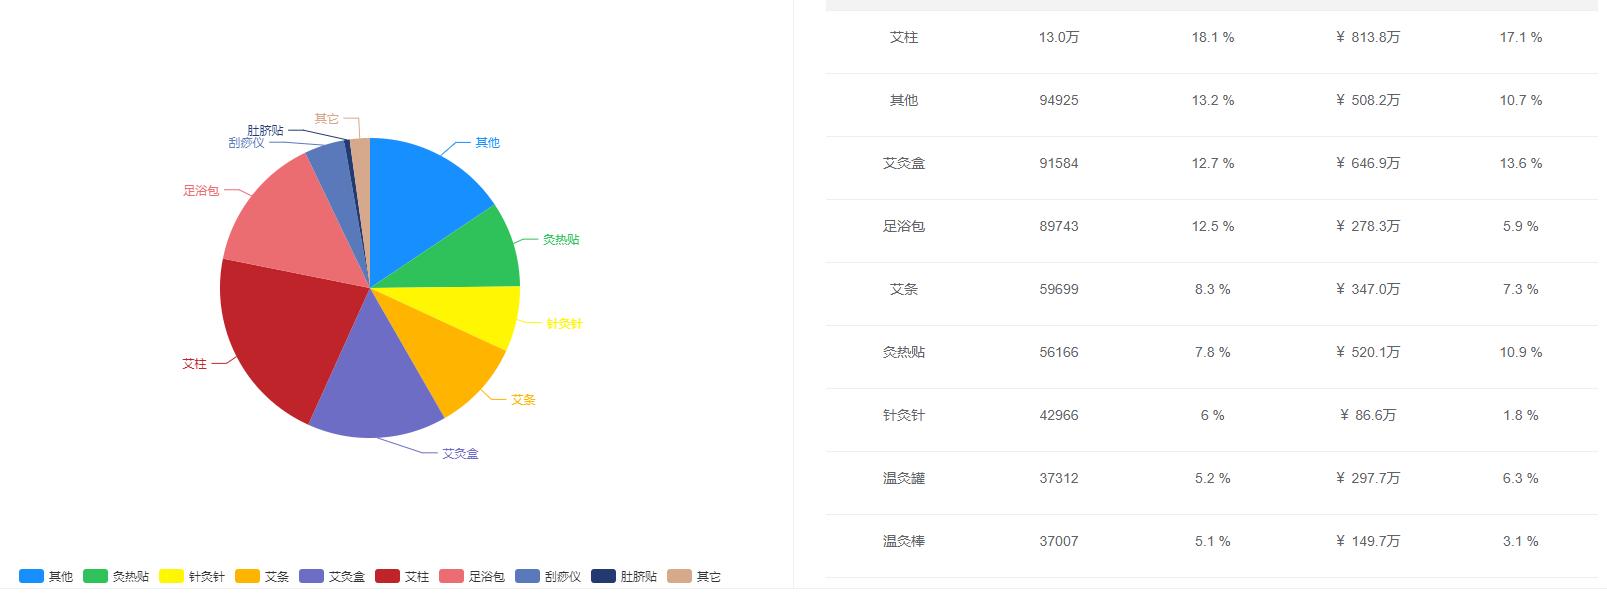The width and height of the screenshot is (1607, 594).
Task: Click the 艾条 orange legend swatch
Action: [x=248, y=576]
